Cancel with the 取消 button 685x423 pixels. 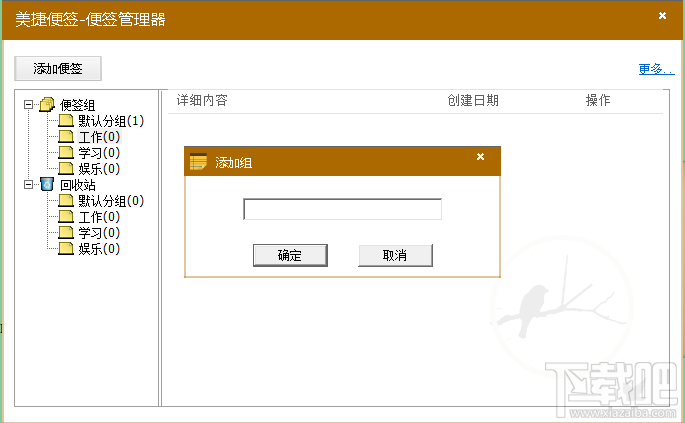point(395,255)
